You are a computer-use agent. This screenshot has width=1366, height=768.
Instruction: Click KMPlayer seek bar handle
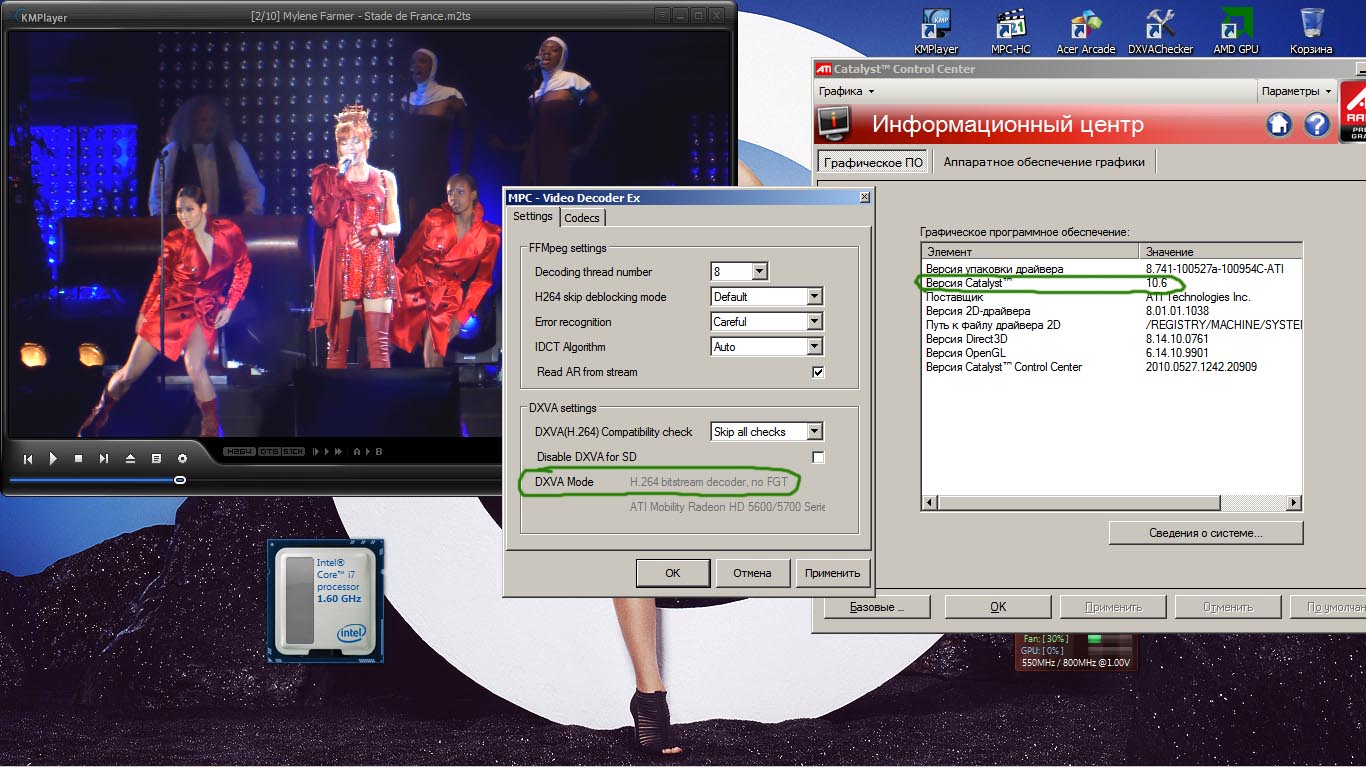tap(180, 480)
